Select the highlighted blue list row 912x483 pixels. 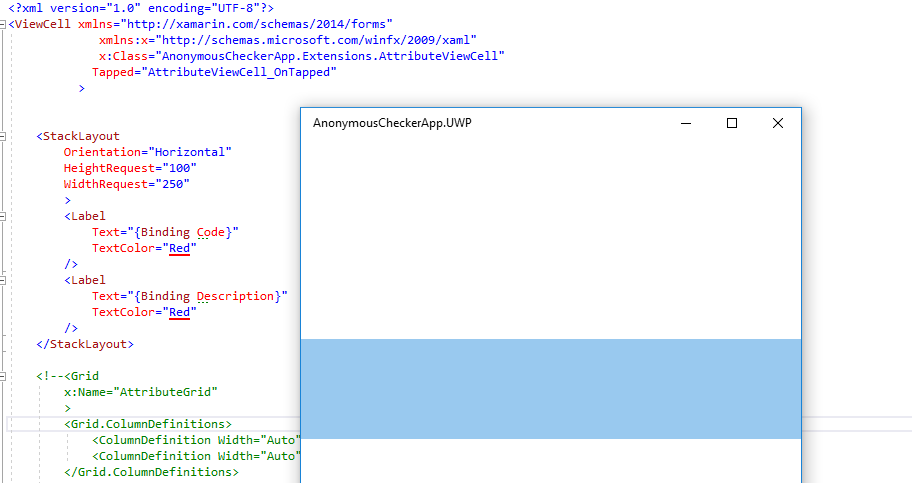click(x=551, y=389)
